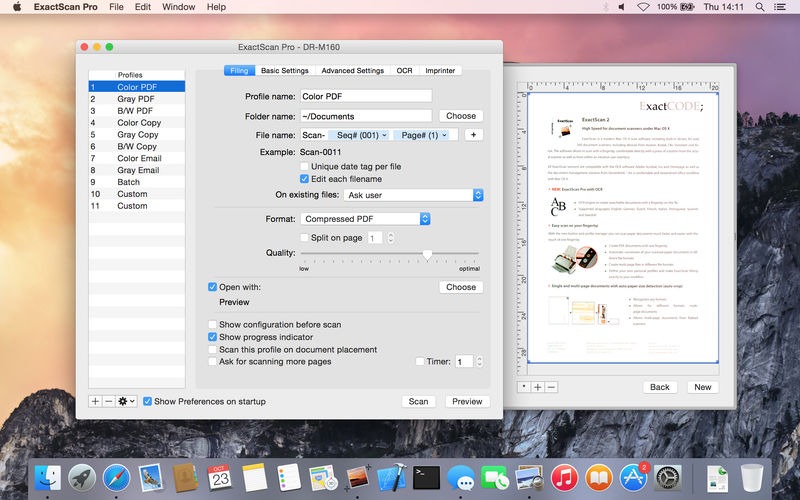Enable Unique date tag per file
The width and height of the screenshot is (800, 500).
(x=305, y=166)
